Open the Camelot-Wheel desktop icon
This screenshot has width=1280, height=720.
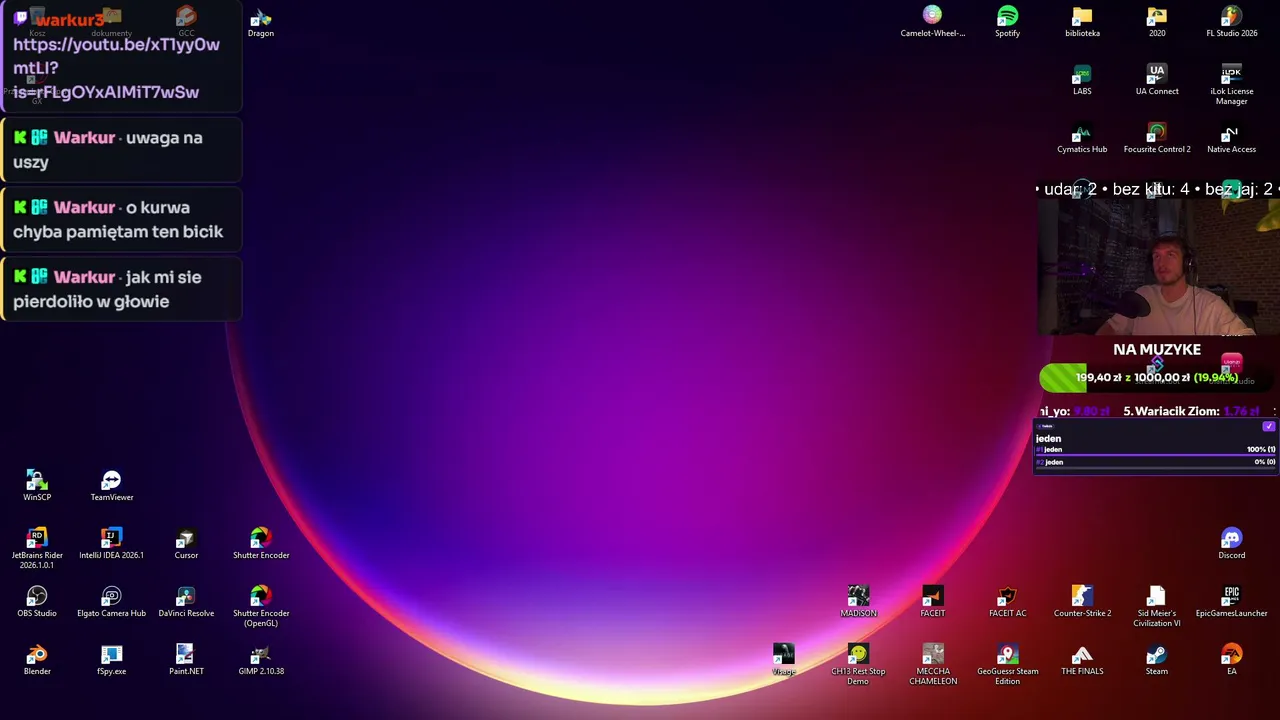[932, 22]
